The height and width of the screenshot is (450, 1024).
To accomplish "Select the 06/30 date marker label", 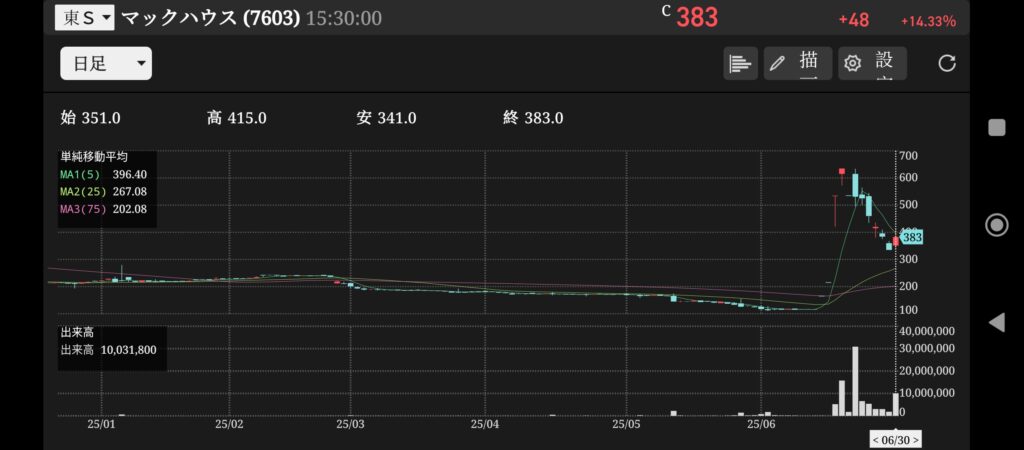I will pos(896,440).
